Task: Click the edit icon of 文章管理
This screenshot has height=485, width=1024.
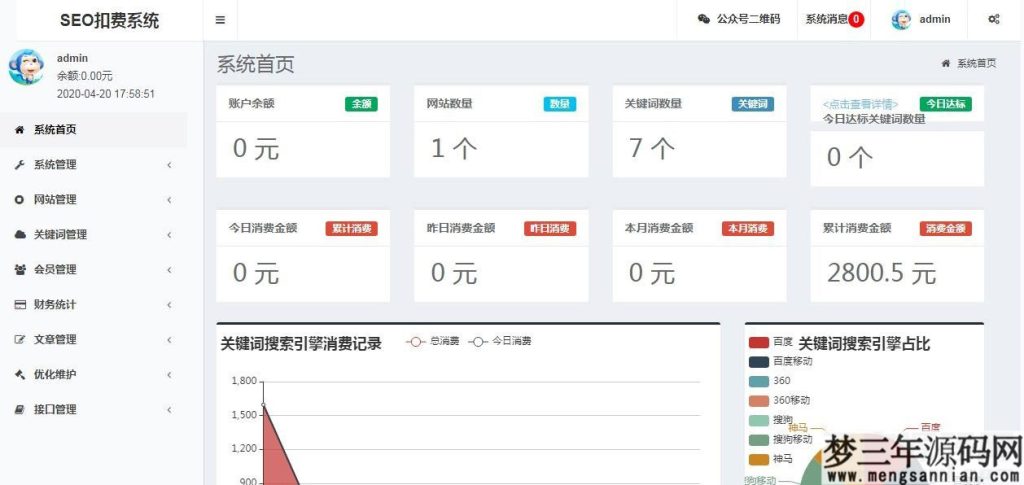Action: pos(20,339)
